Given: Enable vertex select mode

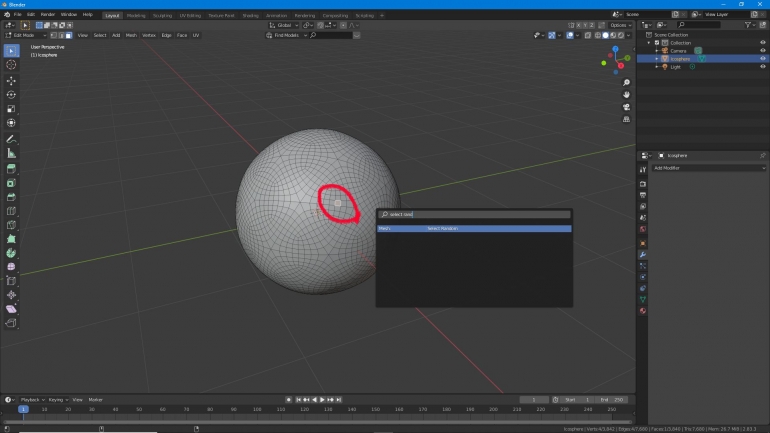Looking at the screenshot, I should pyautogui.click(x=54, y=35).
